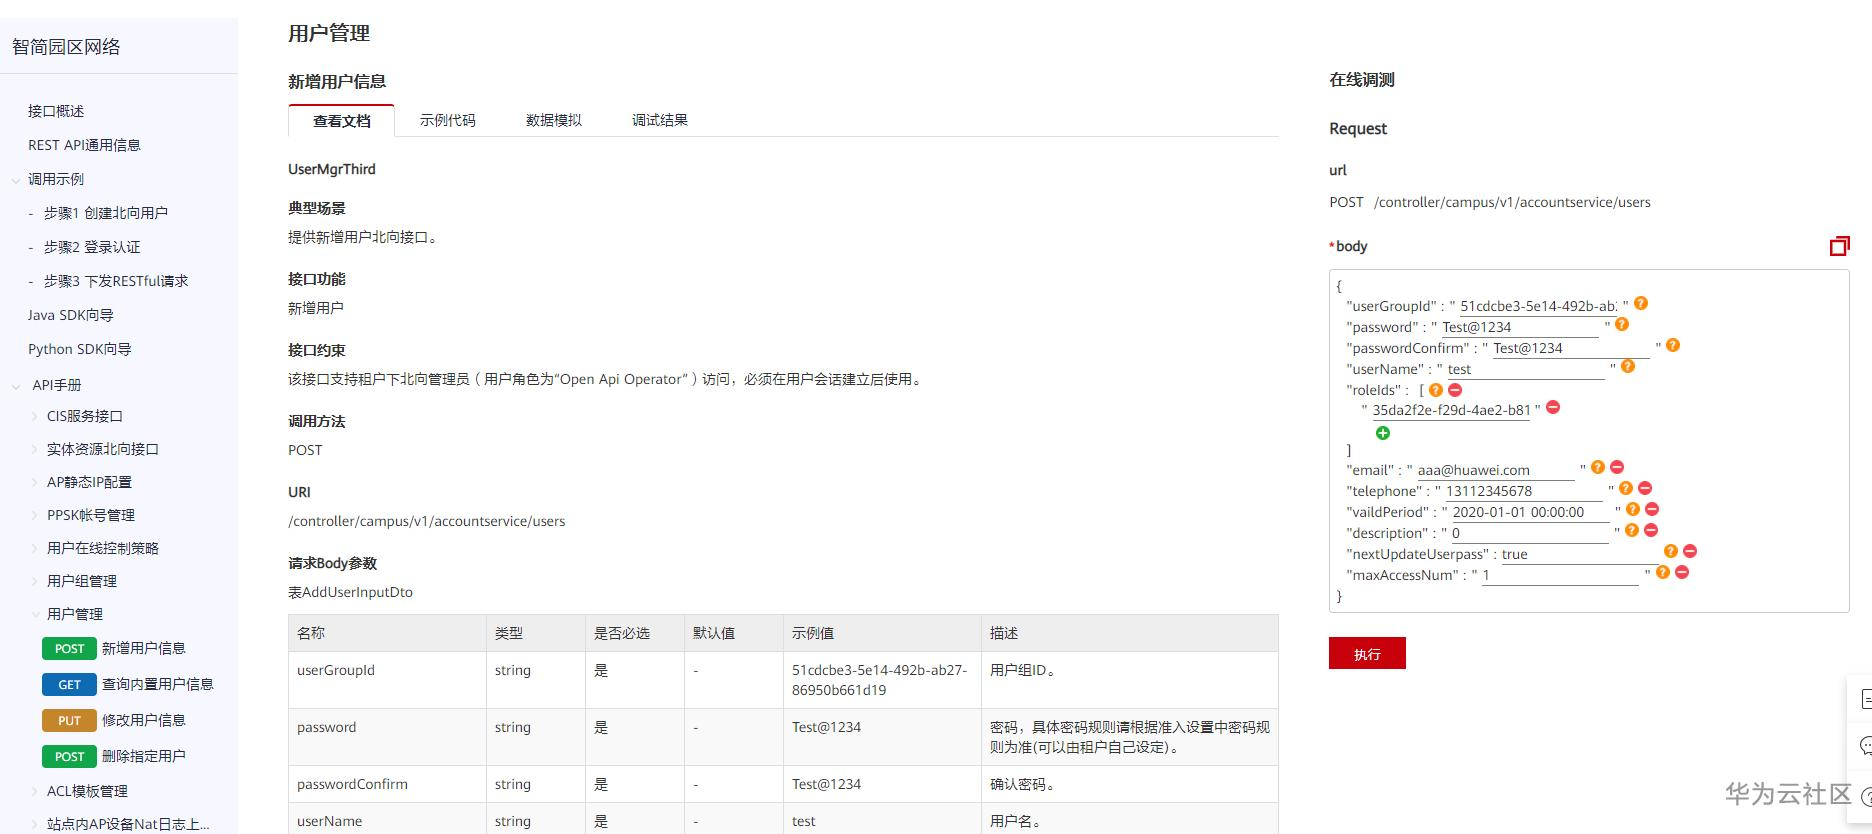Open help icon for userGroupId field

tap(1641, 304)
